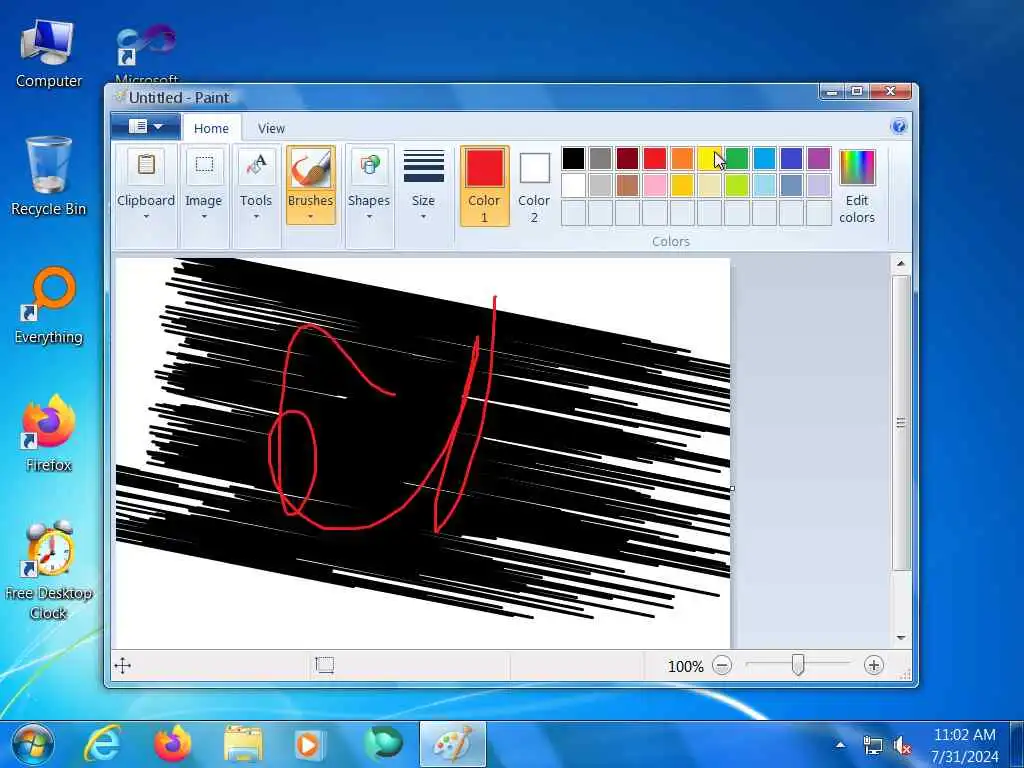Click the cursor position icon in status bar

point(123,665)
